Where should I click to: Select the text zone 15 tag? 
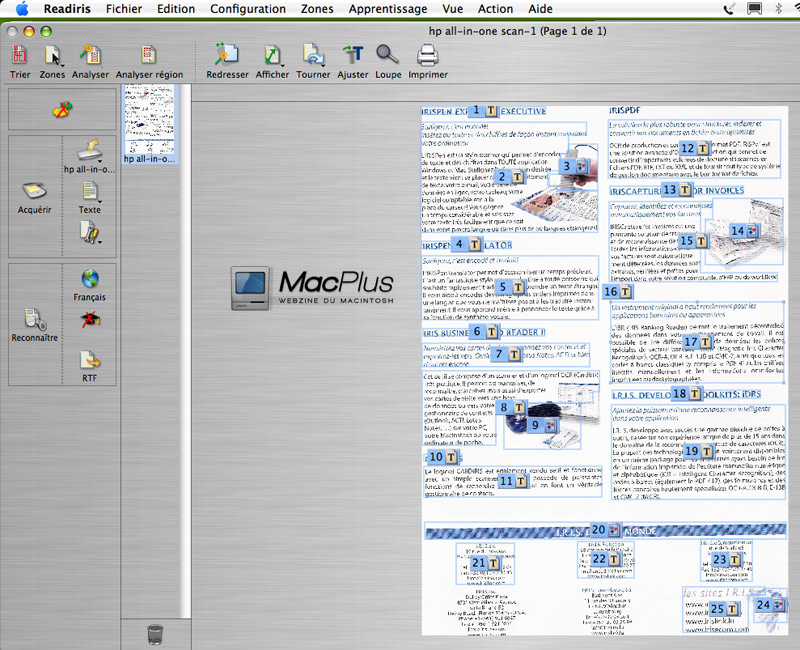coord(694,240)
